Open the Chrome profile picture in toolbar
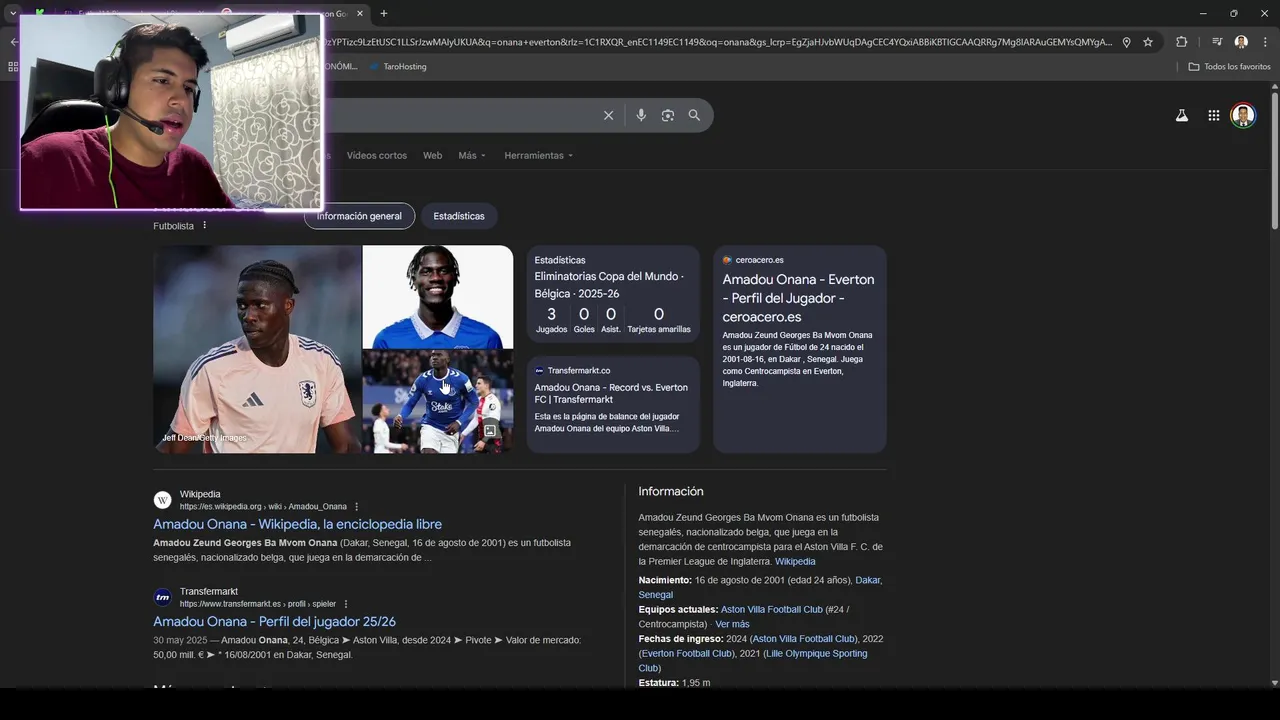Image resolution: width=1280 pixels, height=720 pixels. click(1241, 42)
